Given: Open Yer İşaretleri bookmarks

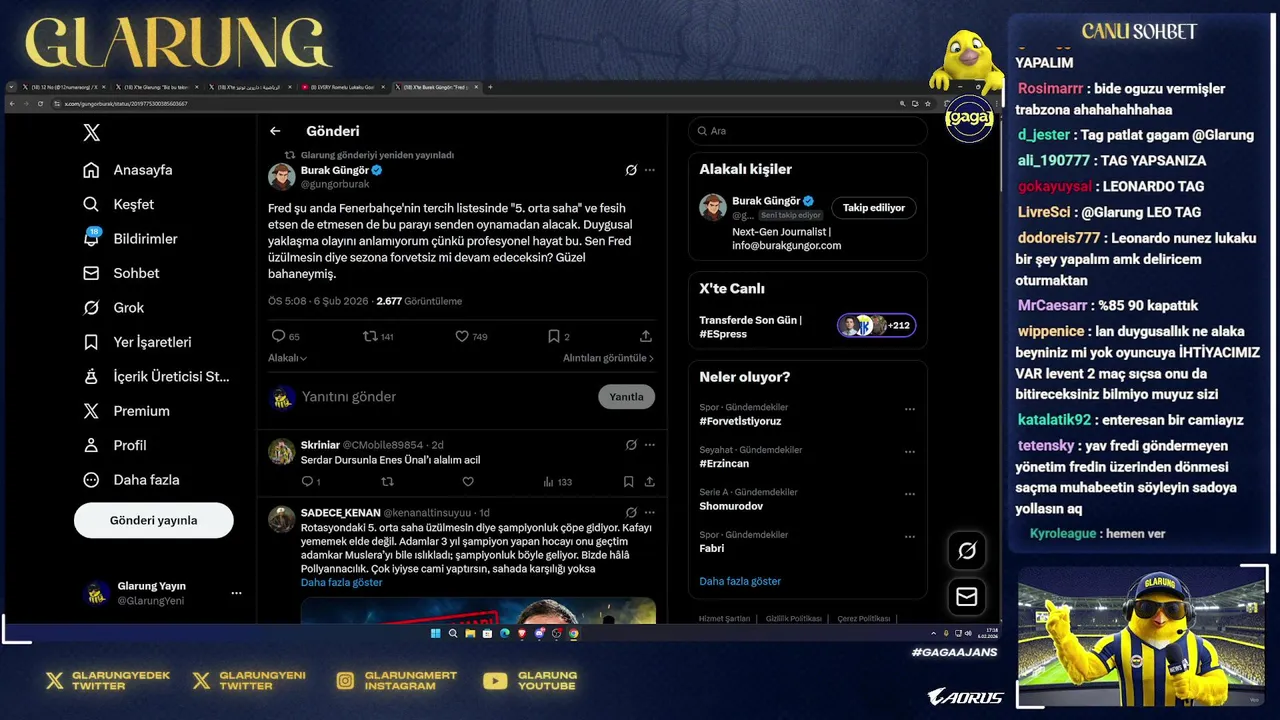Looking at the screenshot, I should click(x=137, y=342).
